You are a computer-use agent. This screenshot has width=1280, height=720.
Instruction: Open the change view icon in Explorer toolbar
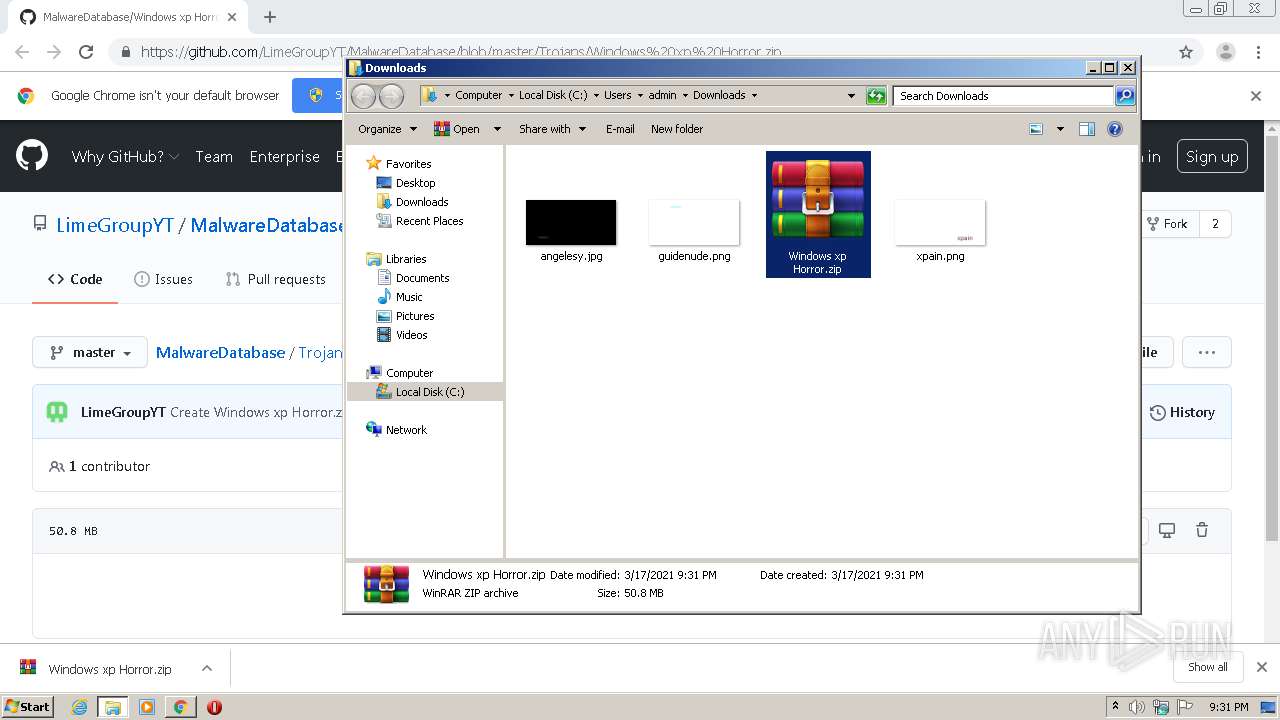[1036, 129]
